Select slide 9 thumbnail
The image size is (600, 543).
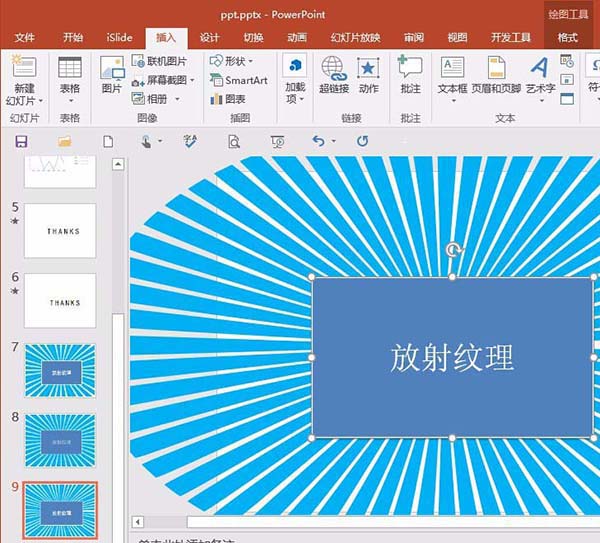coord(60,510)
